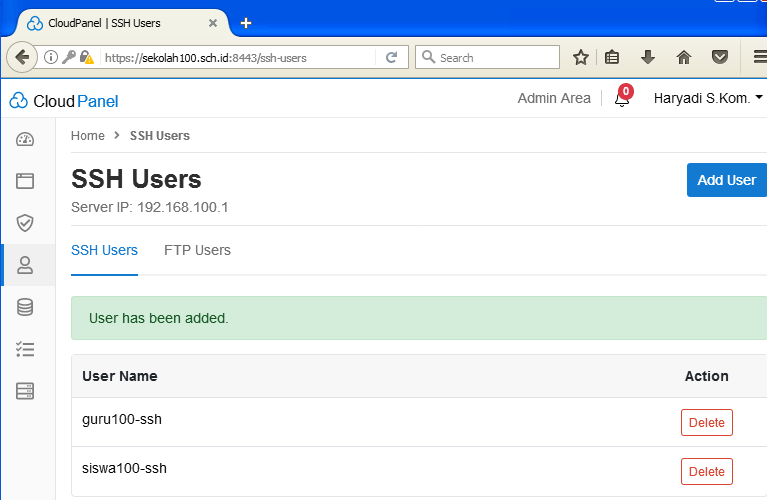Delete the guru100-ssh user
This screenshot has height=500, width=767.
tap(706, 423)
